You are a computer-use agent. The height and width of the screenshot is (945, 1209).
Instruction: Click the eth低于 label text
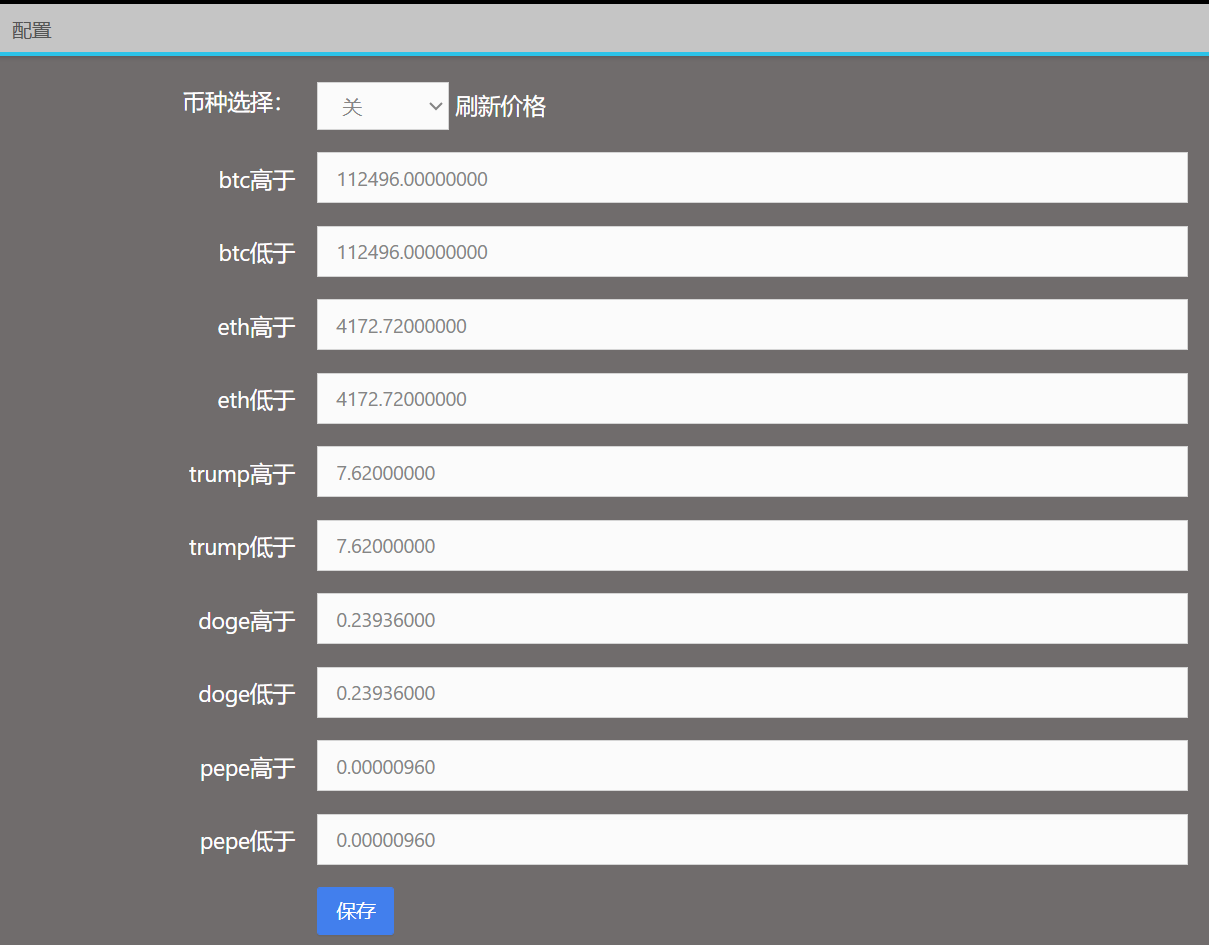pos(256,400)
